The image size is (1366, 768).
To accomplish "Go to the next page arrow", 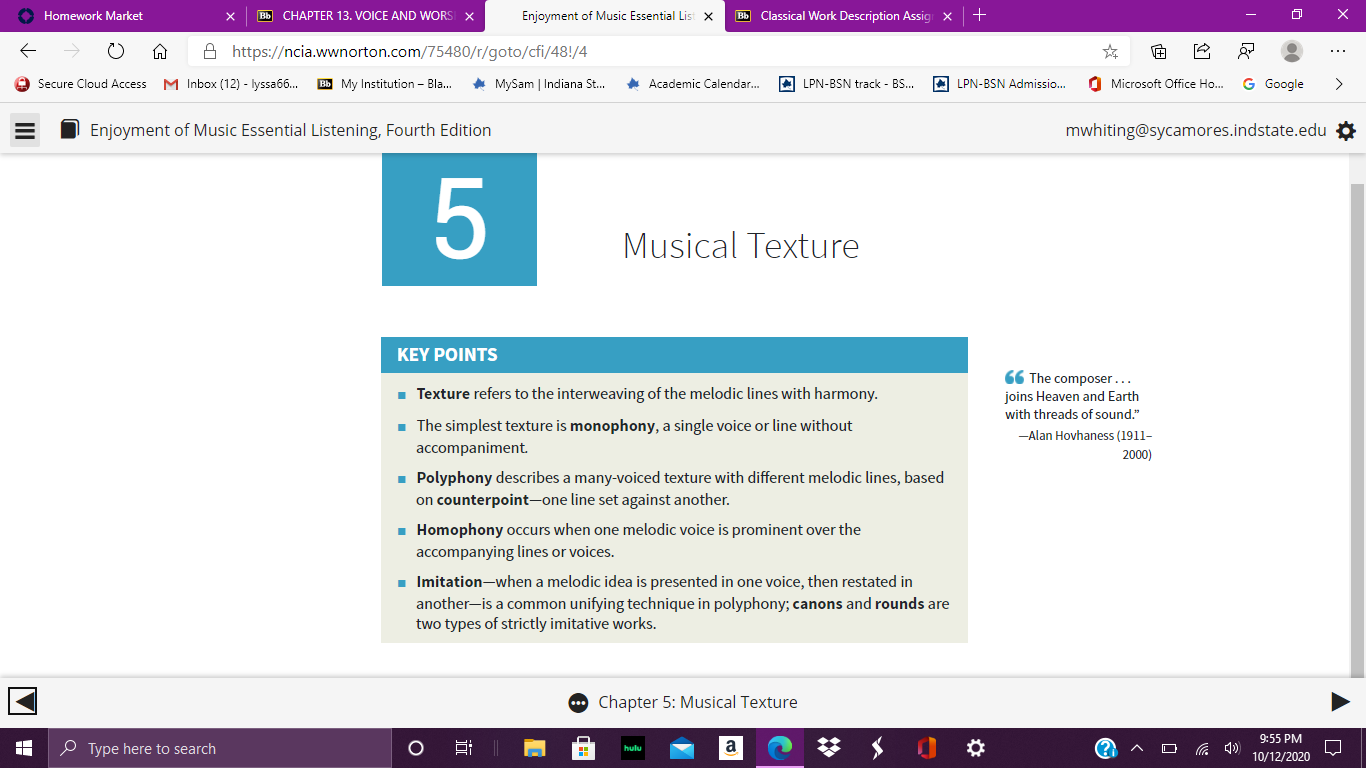I will point(1341,702).
